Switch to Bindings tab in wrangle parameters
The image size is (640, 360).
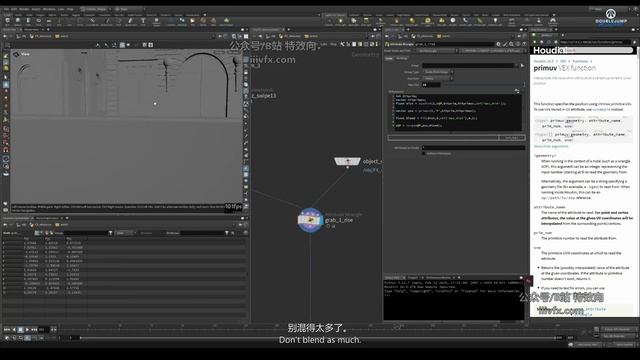click(x=402, y=58)
